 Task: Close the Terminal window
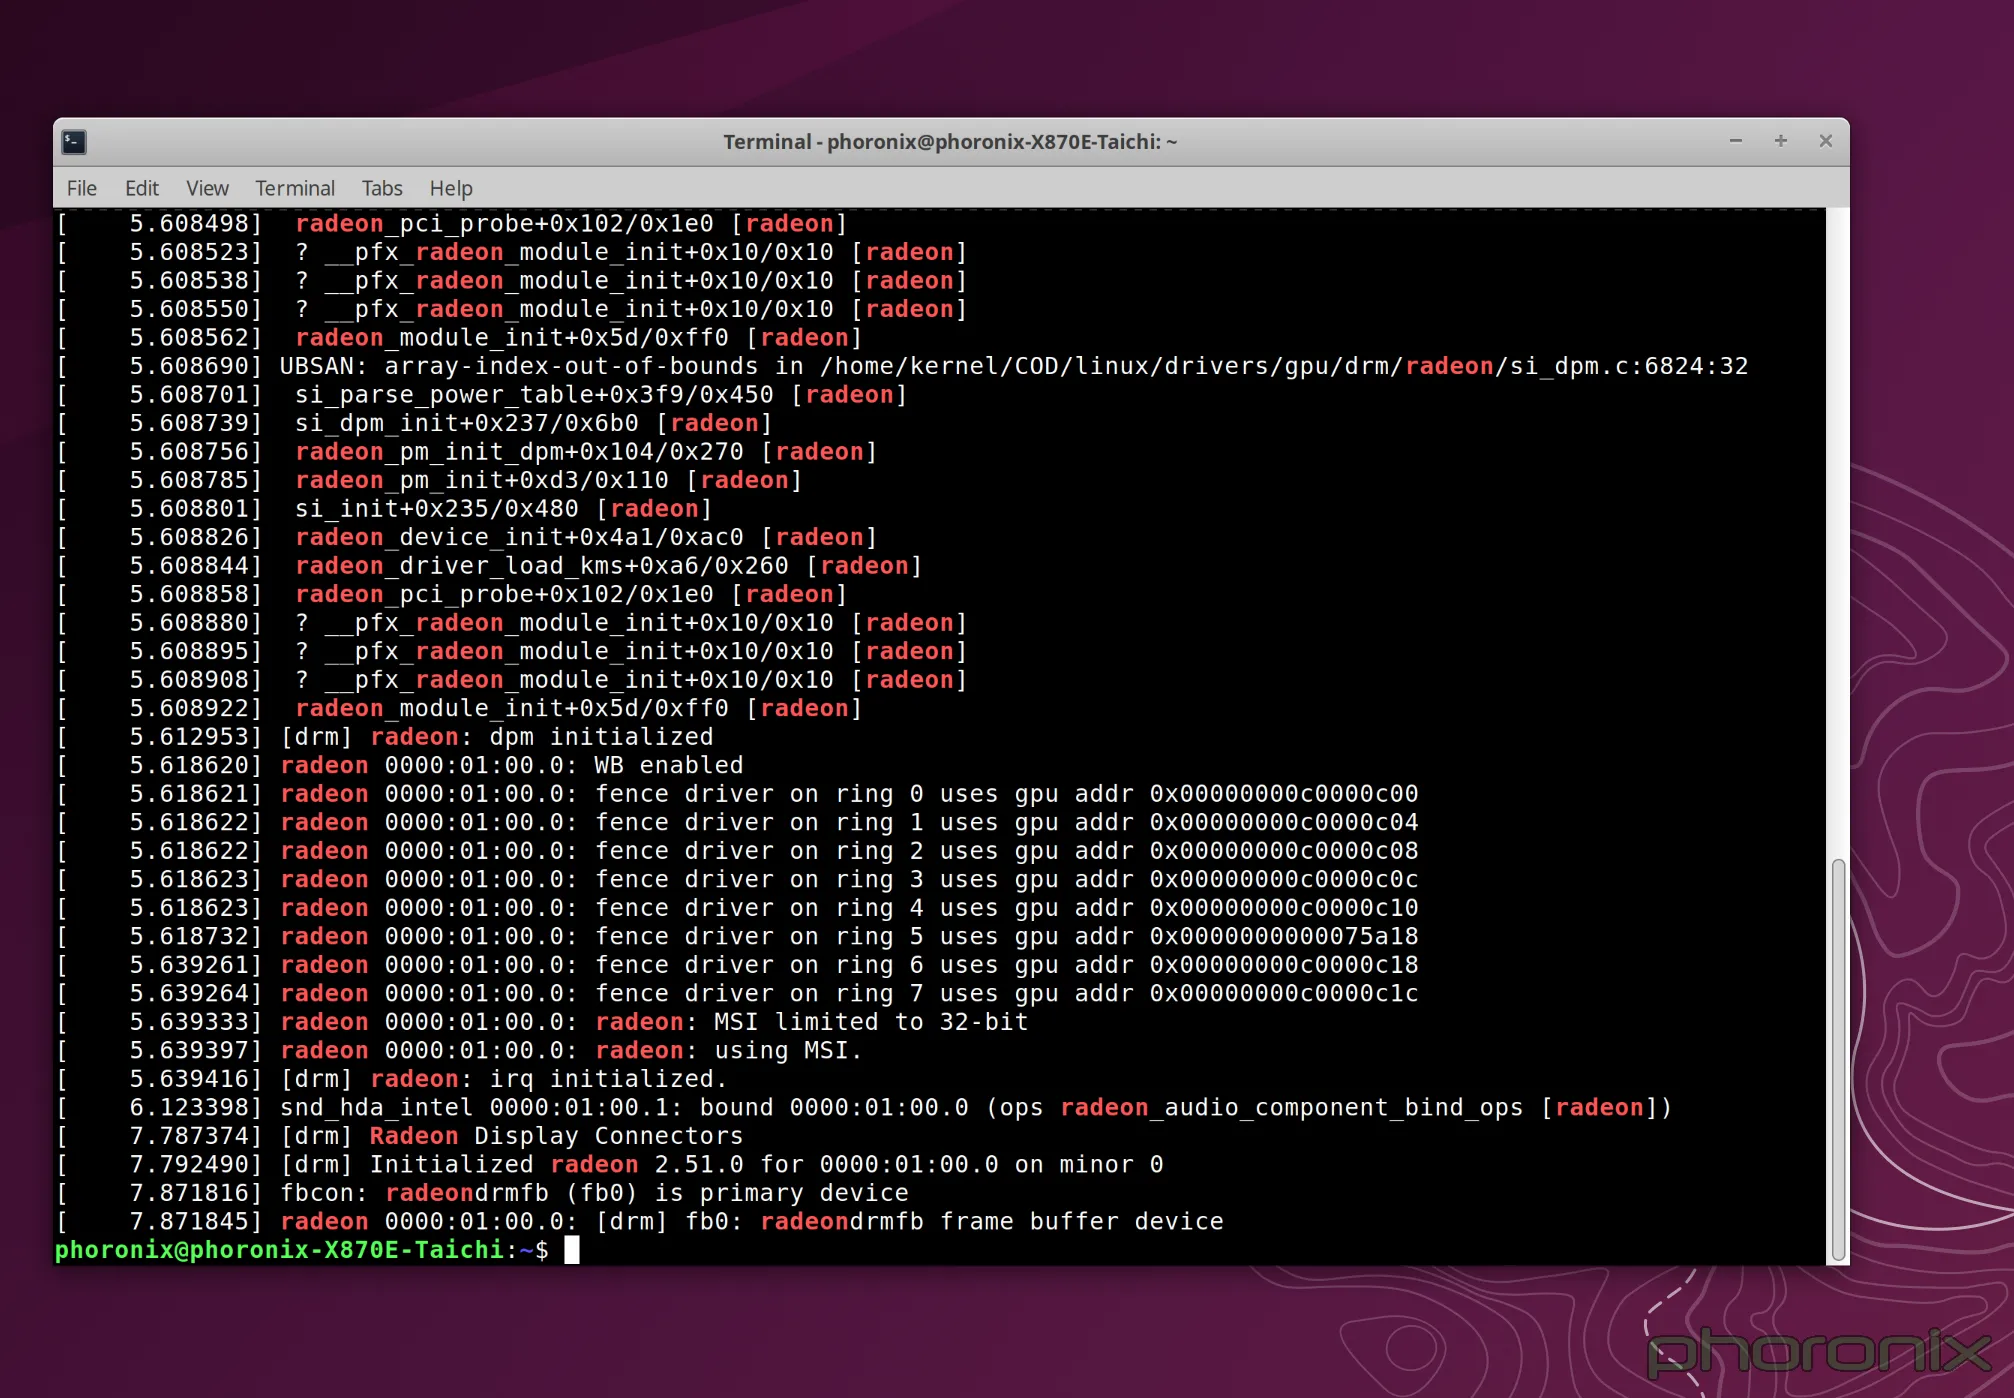[1825, 141]
